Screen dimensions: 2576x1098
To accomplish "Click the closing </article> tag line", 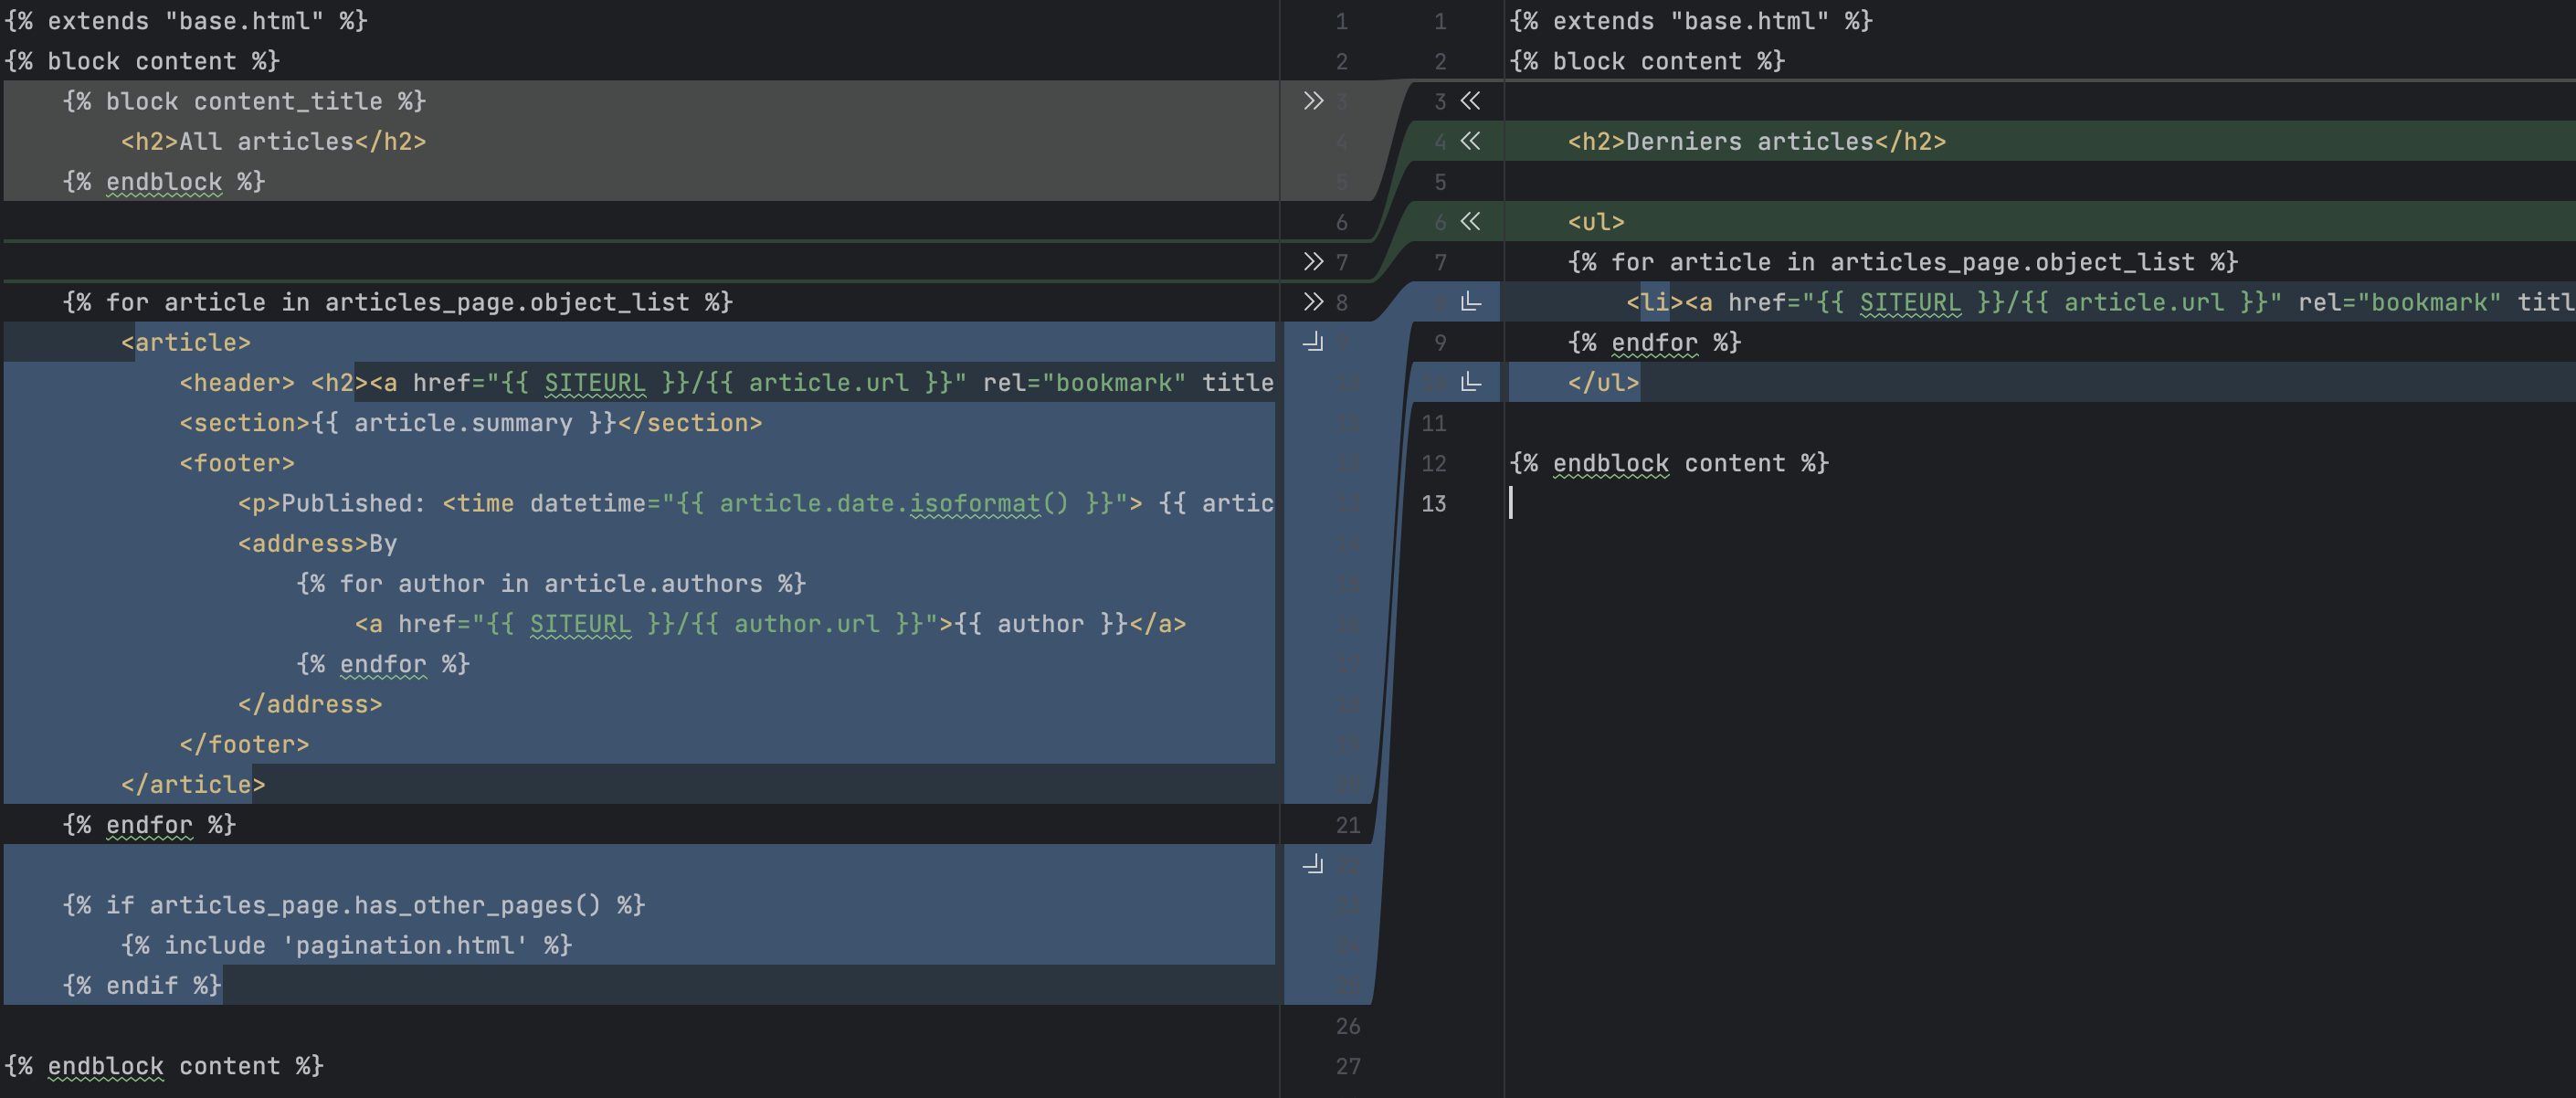I will (x=193, y=784).
